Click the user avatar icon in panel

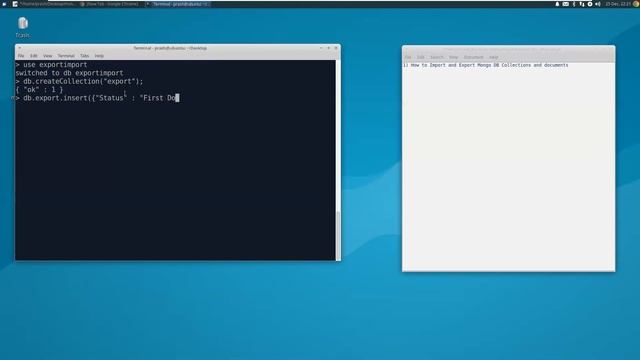(x=636, y=4)
